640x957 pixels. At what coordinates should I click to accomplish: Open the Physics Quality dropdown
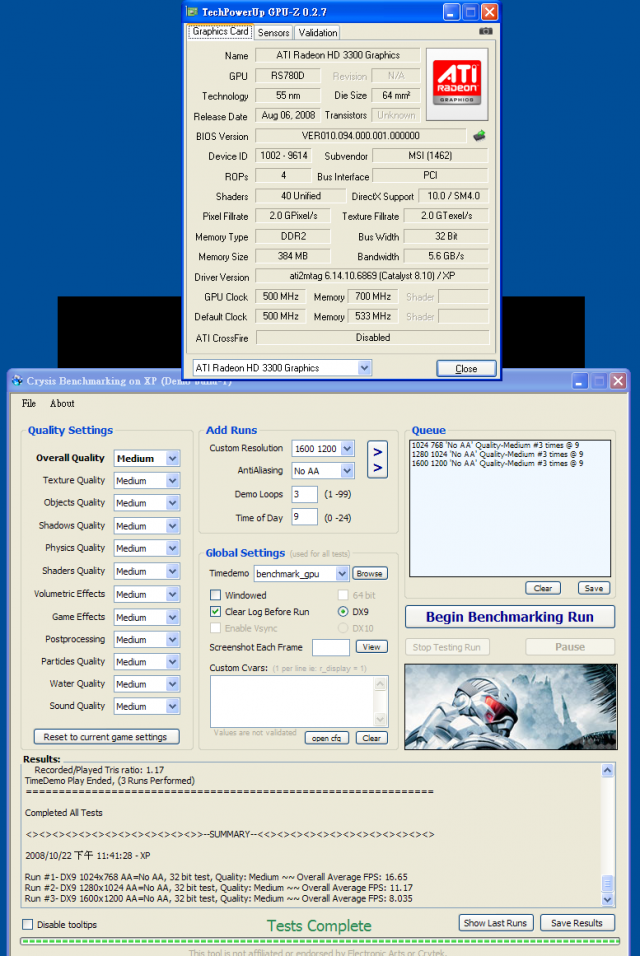pos(173,548)
